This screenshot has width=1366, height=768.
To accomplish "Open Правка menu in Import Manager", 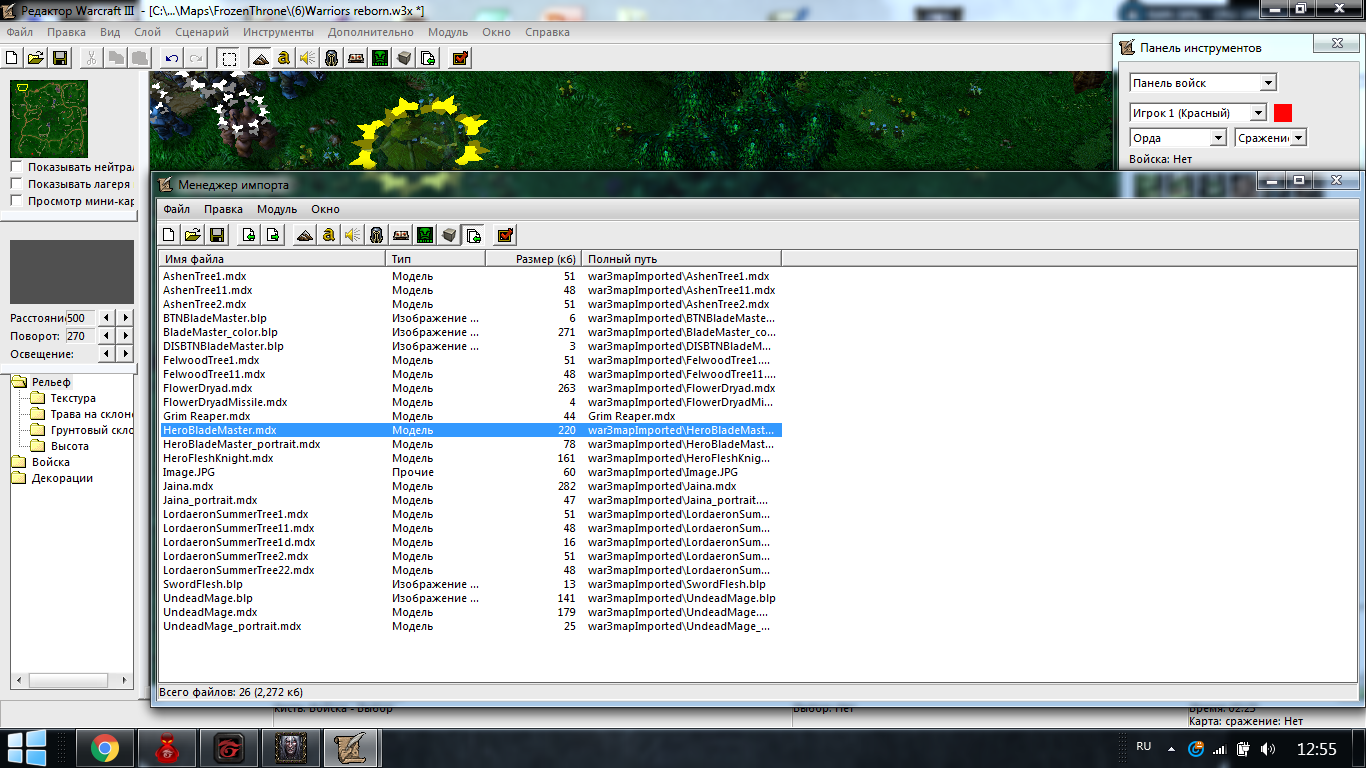I will tap(223, 210).
